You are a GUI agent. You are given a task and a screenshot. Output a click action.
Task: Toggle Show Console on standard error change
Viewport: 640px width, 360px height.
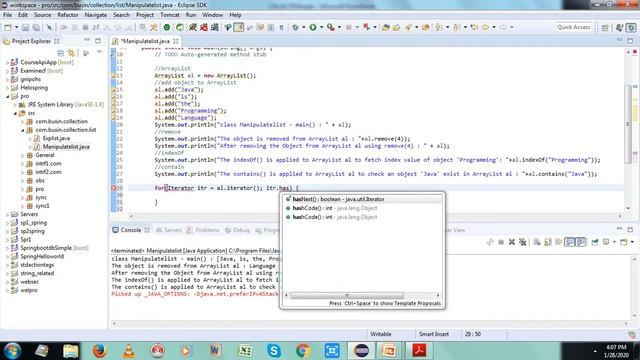[x=580, y=242]
